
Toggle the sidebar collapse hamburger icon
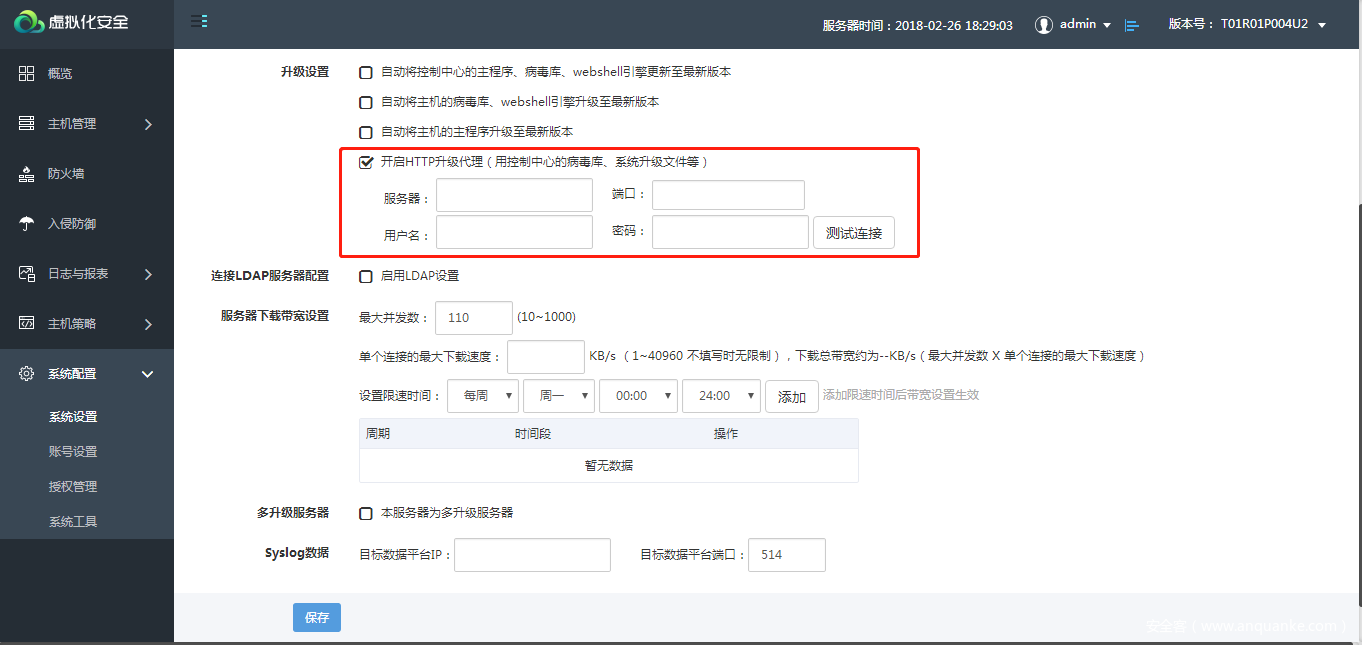(x=199, y=21)
